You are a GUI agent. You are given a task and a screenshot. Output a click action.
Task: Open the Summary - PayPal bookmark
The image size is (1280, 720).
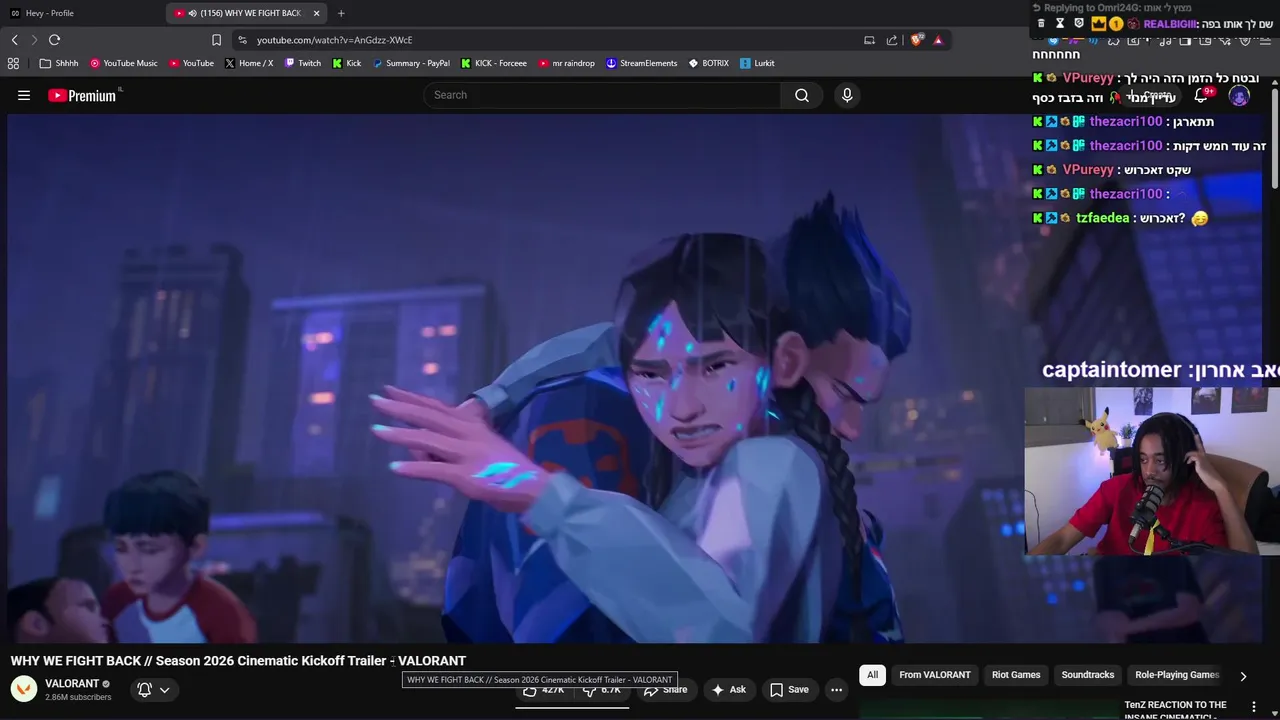pos(411,63)
